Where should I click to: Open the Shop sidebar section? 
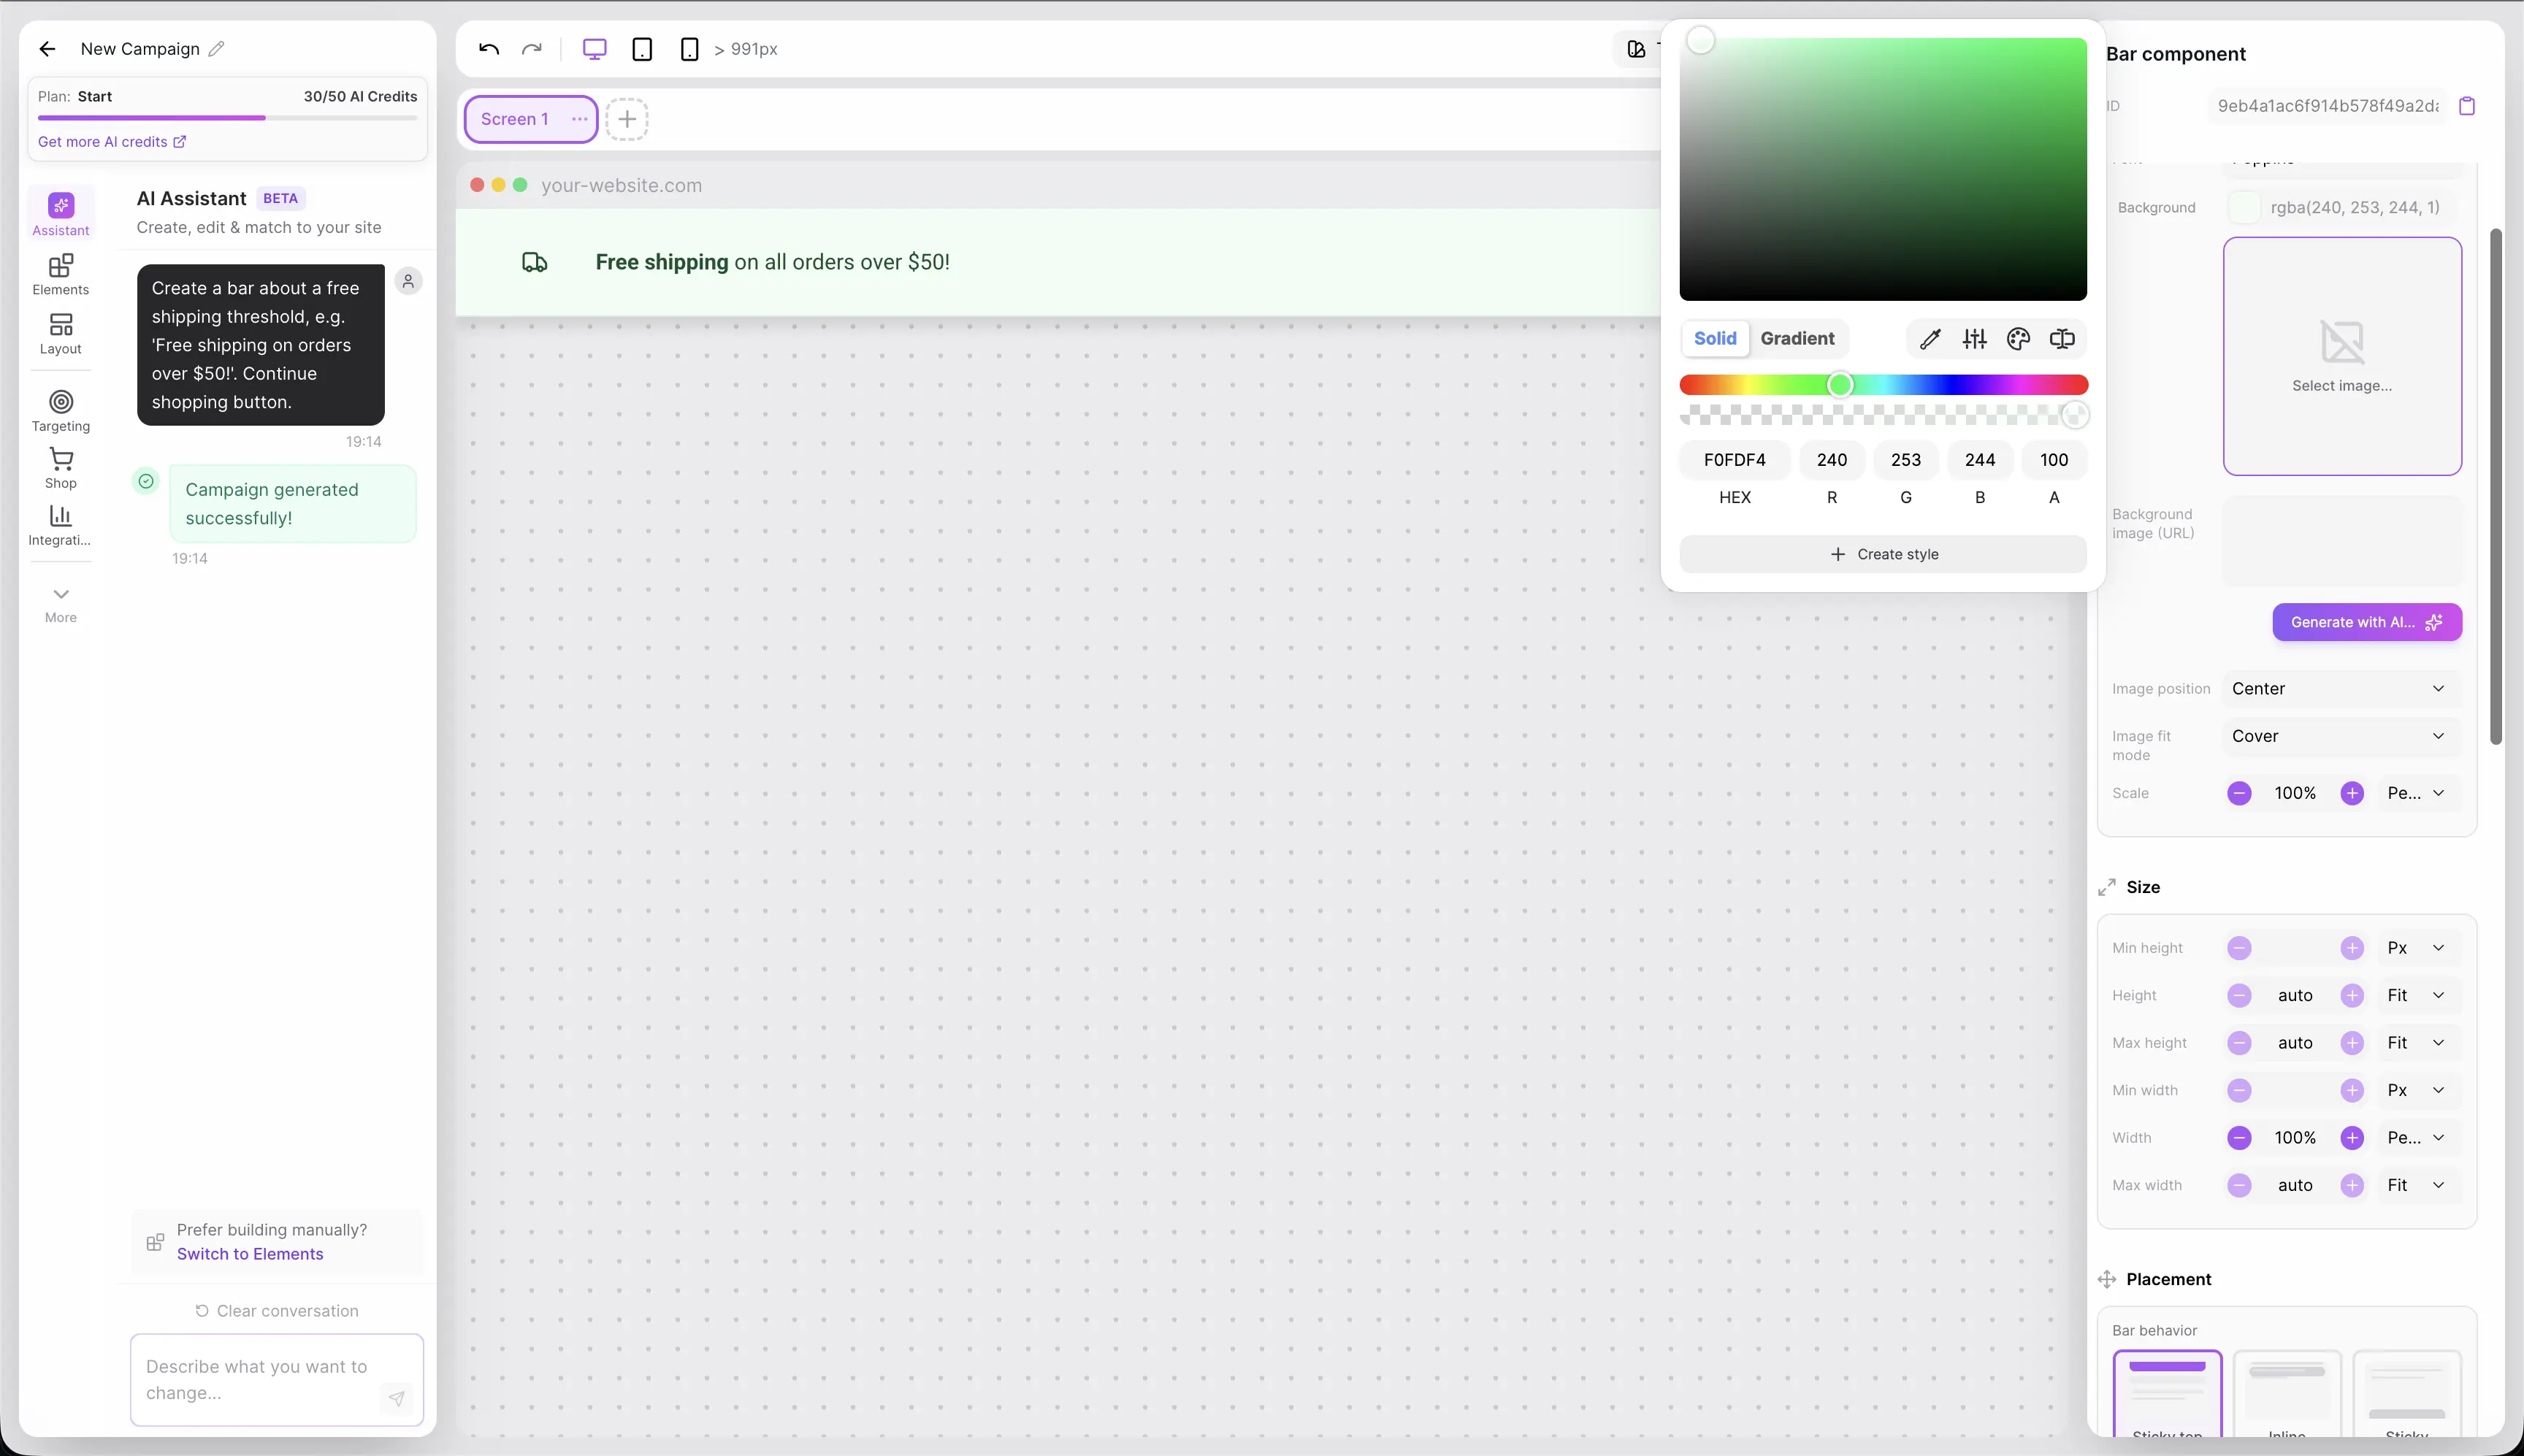point(61,468)
